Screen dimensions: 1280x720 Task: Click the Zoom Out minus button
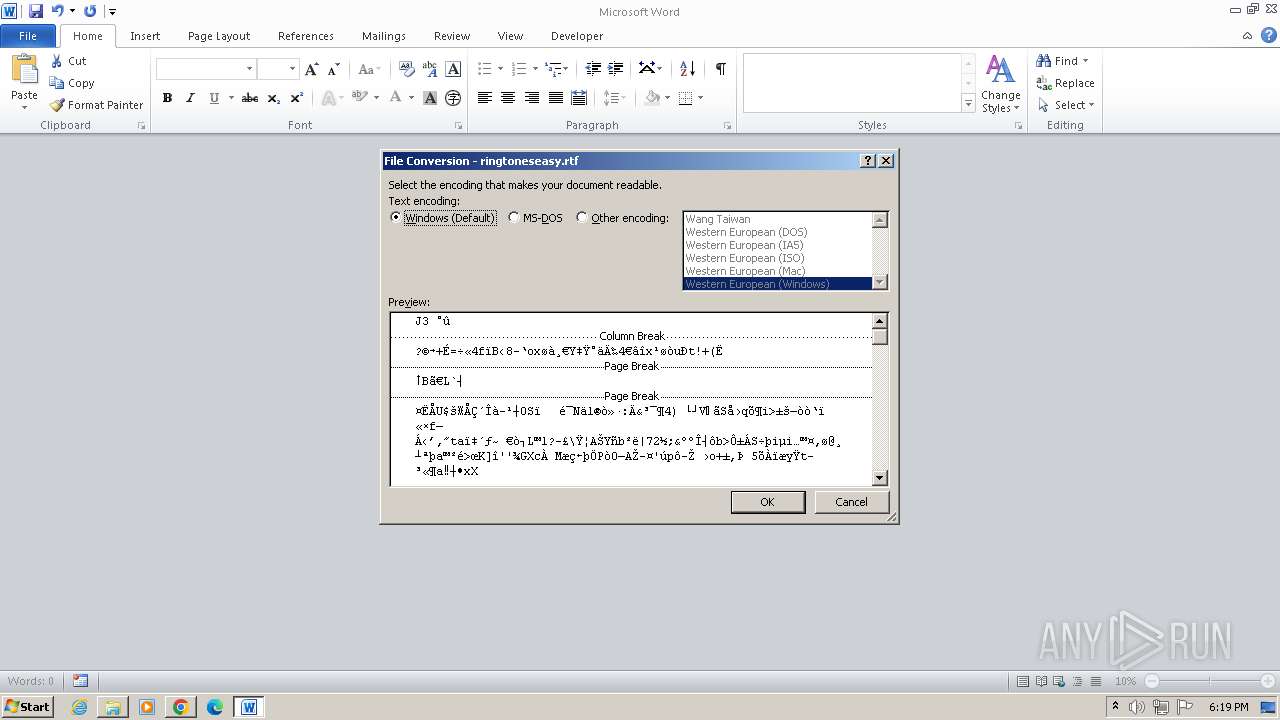[x=1152, y=681]
